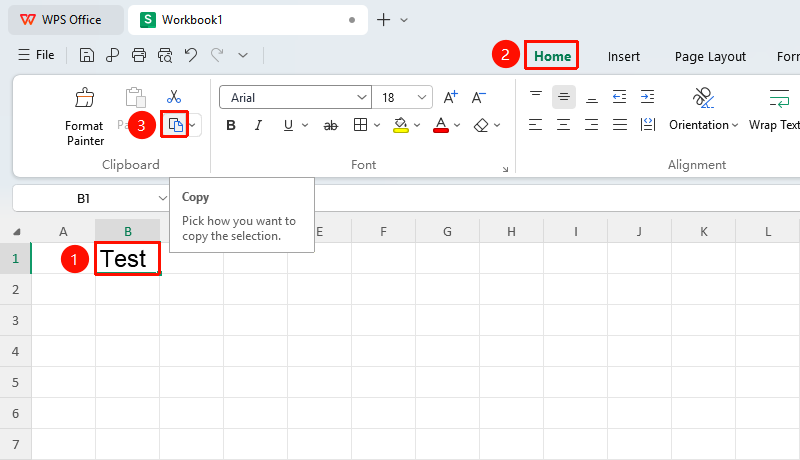This screenshot has width=800, height=460.
Task: Apply cell borders icon
Action: pos(360,125)
